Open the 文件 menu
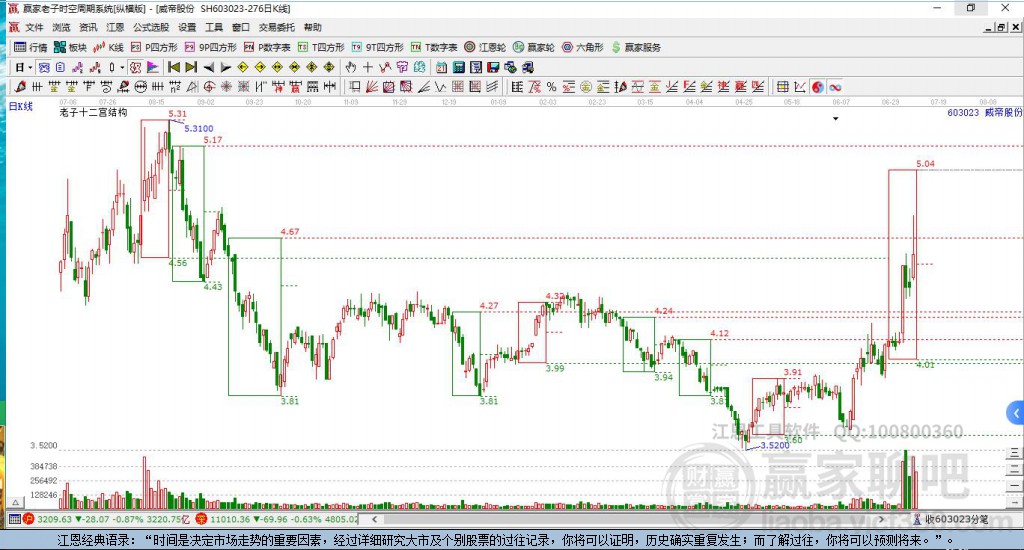The height and width of the screenshot is (550, 1024). [34, 27]
